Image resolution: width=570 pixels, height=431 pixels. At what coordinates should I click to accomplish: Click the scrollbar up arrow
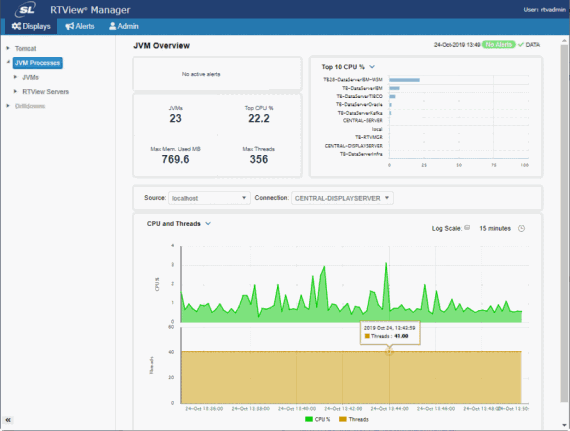[x=564, y=41]
